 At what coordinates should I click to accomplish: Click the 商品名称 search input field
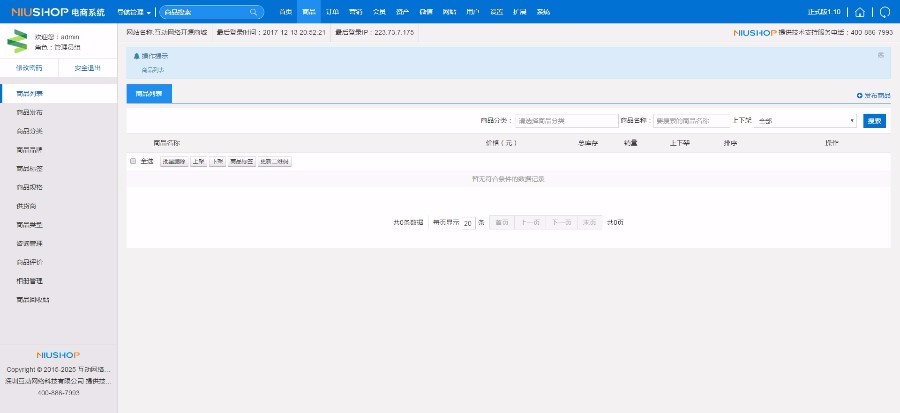[x=692, y=121]
